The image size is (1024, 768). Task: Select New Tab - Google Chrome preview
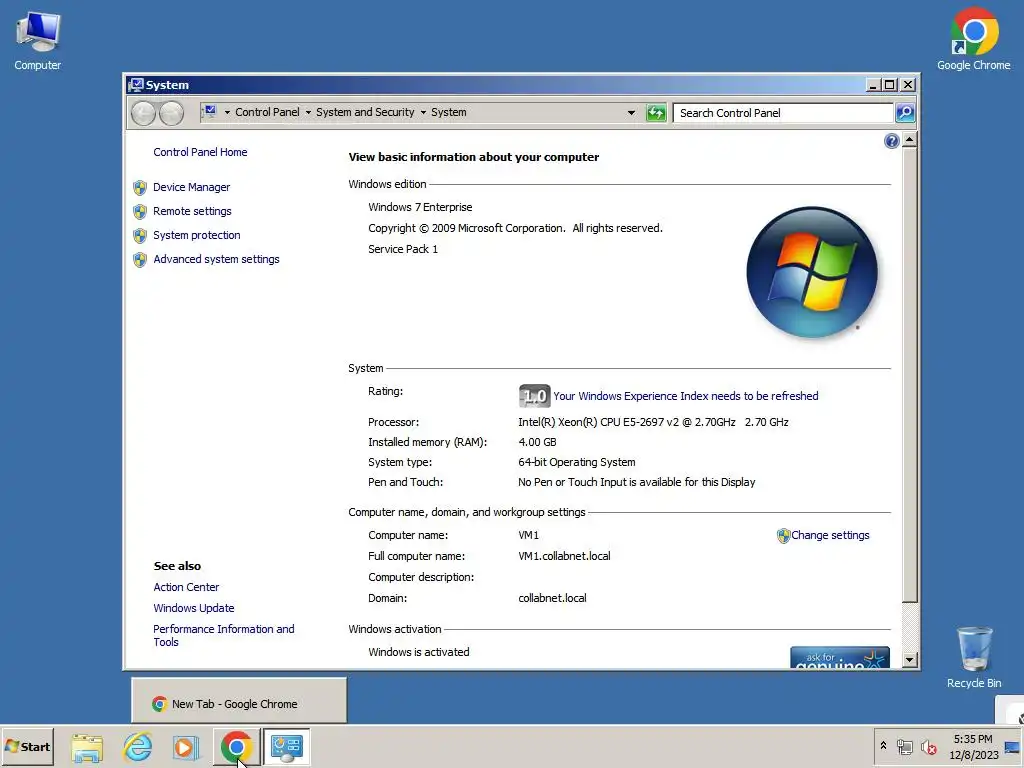239,701
